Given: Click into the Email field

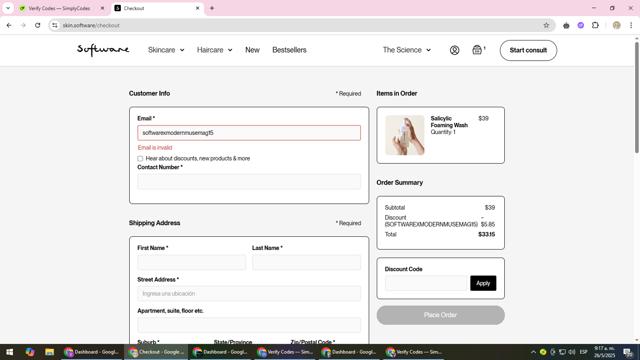Looking at the screenshot, I should click(x=249, y=133).
